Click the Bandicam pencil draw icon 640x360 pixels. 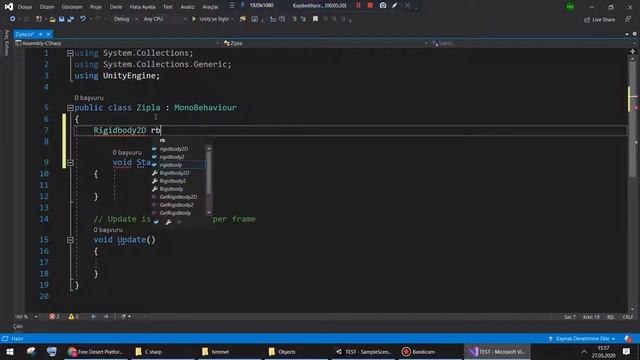pyautogui.click(x=394, y=5)
